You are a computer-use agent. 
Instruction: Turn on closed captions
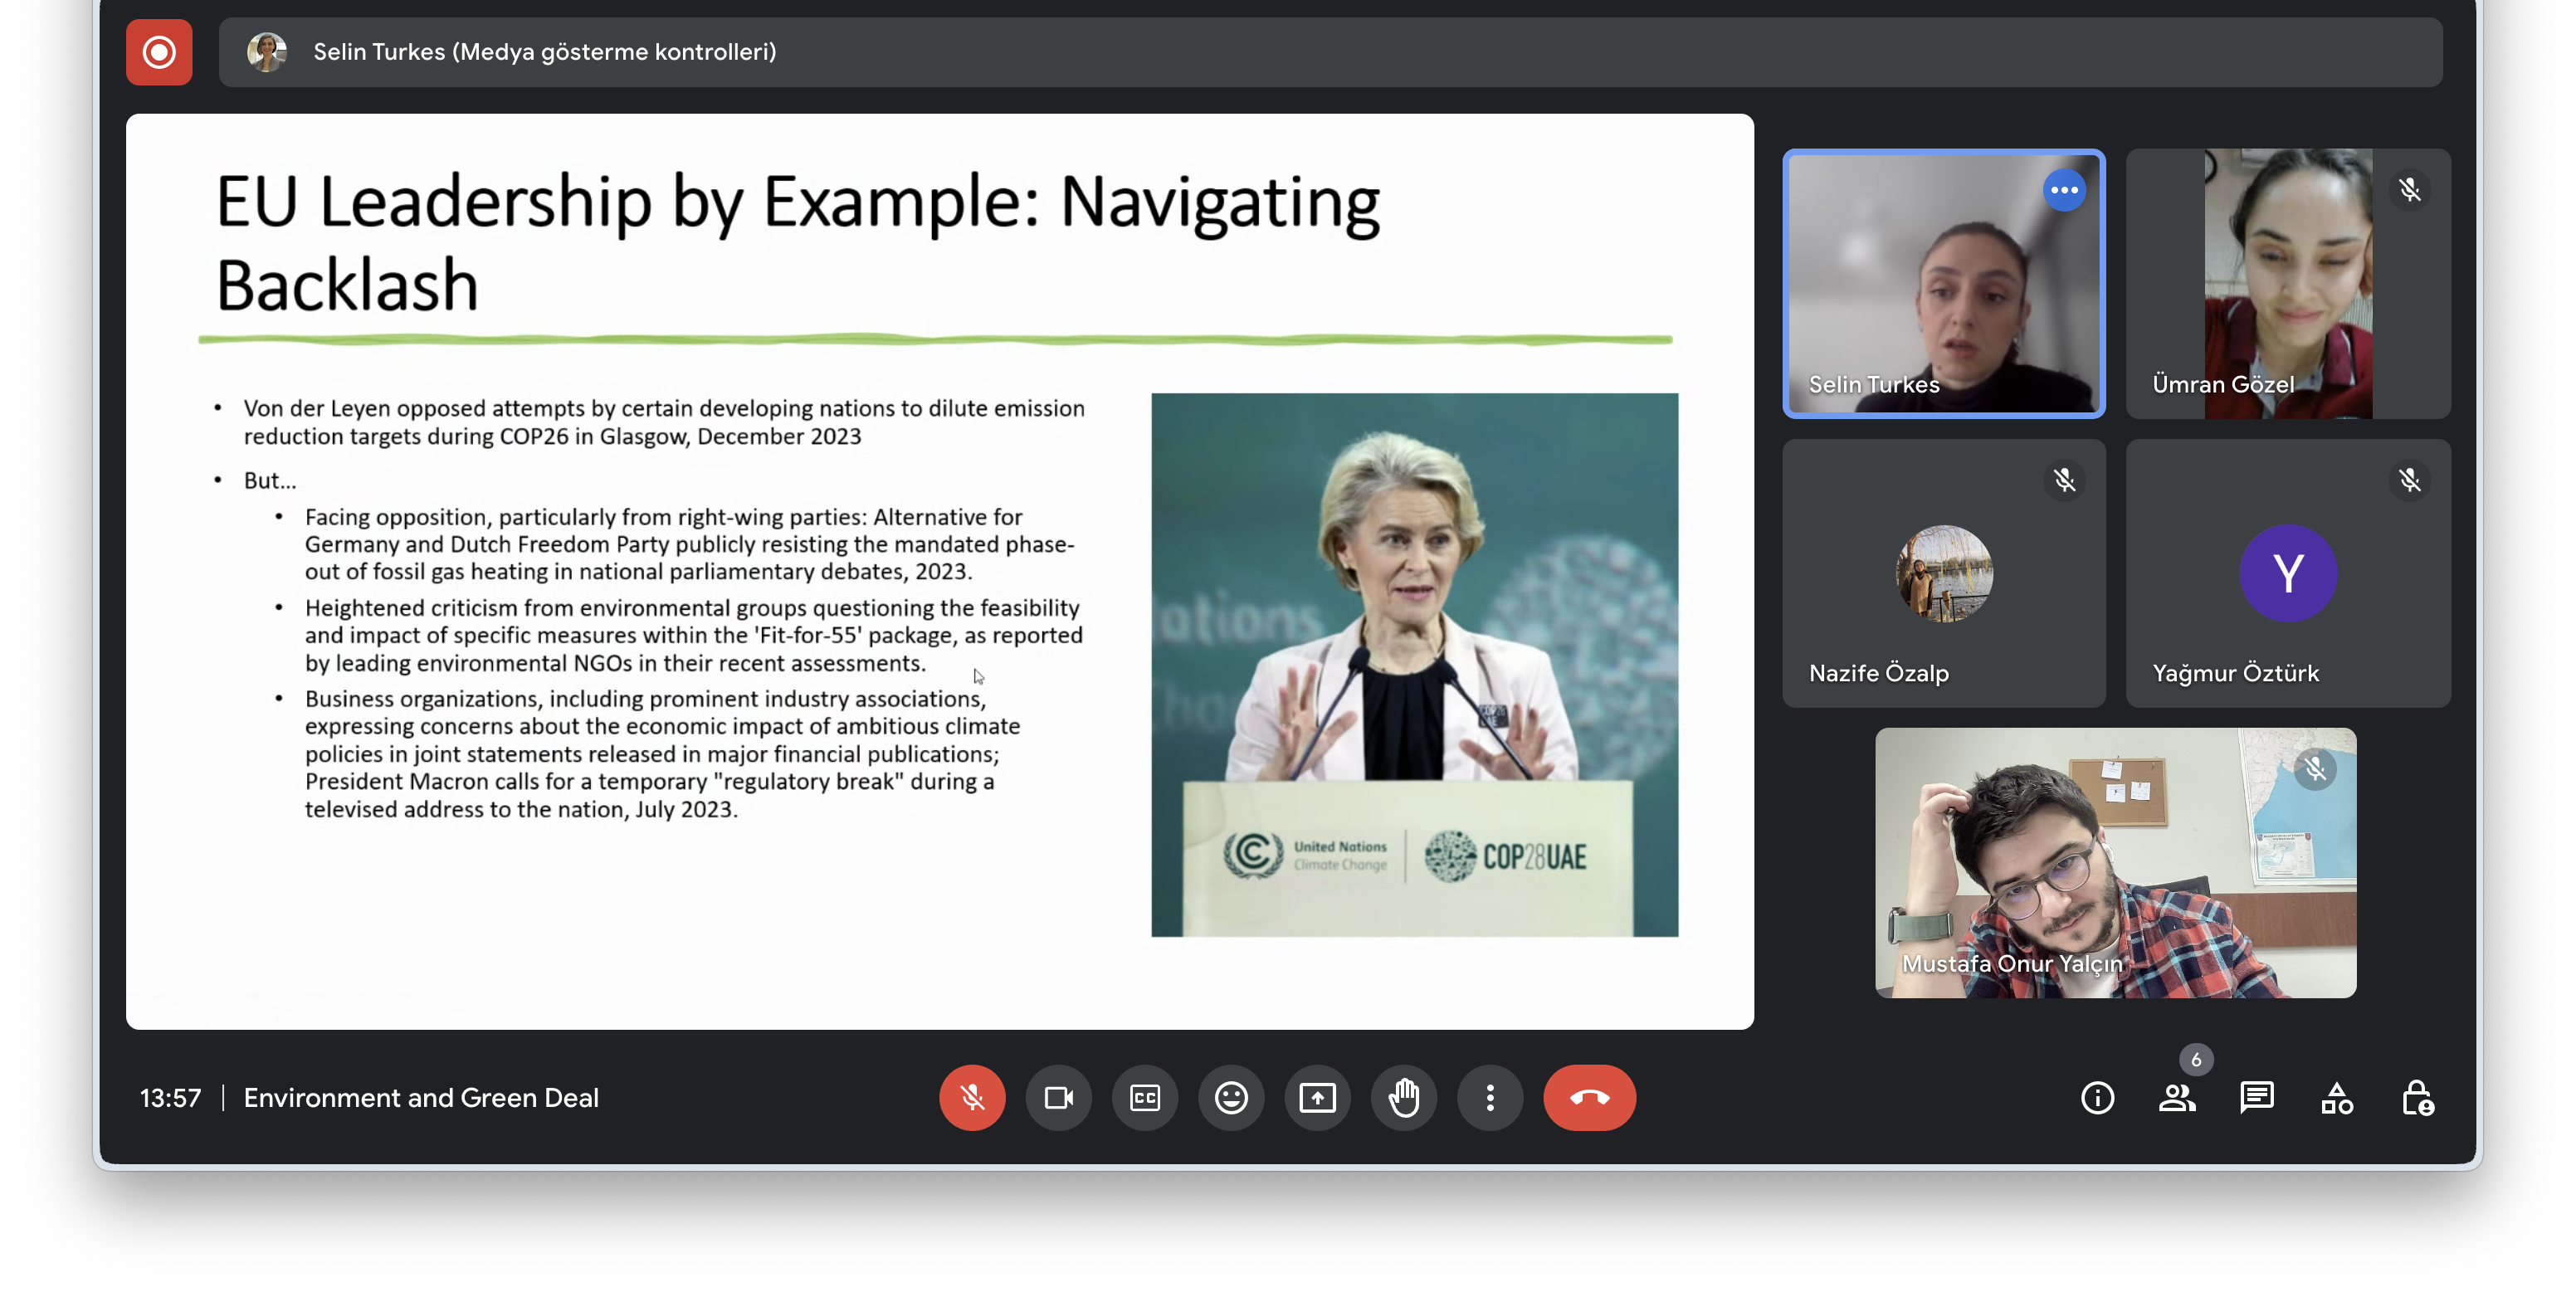1144,1097
